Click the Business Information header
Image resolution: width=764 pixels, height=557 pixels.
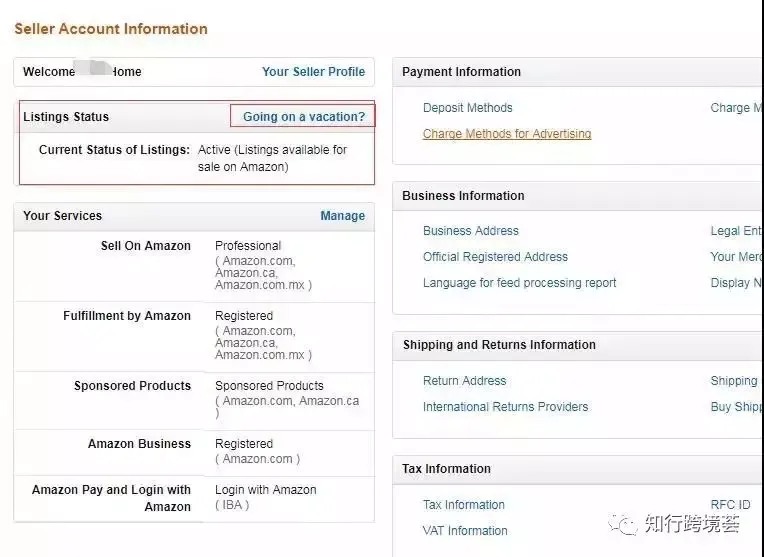[x=463, y=195]
